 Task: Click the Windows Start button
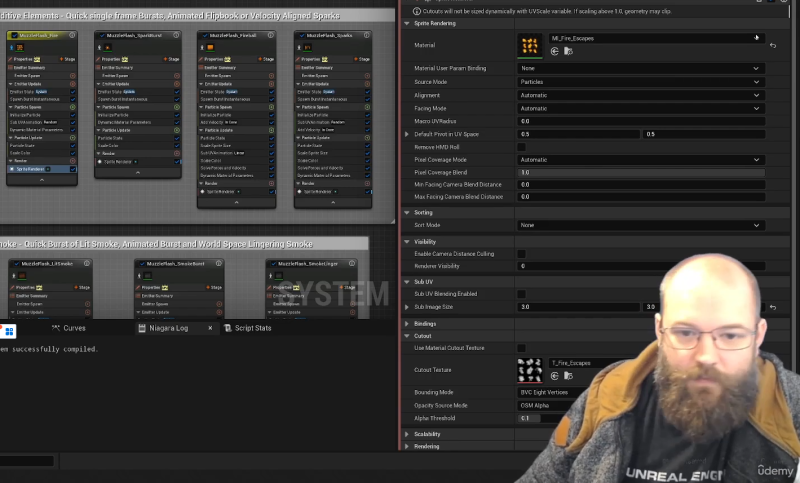(9, 330)
